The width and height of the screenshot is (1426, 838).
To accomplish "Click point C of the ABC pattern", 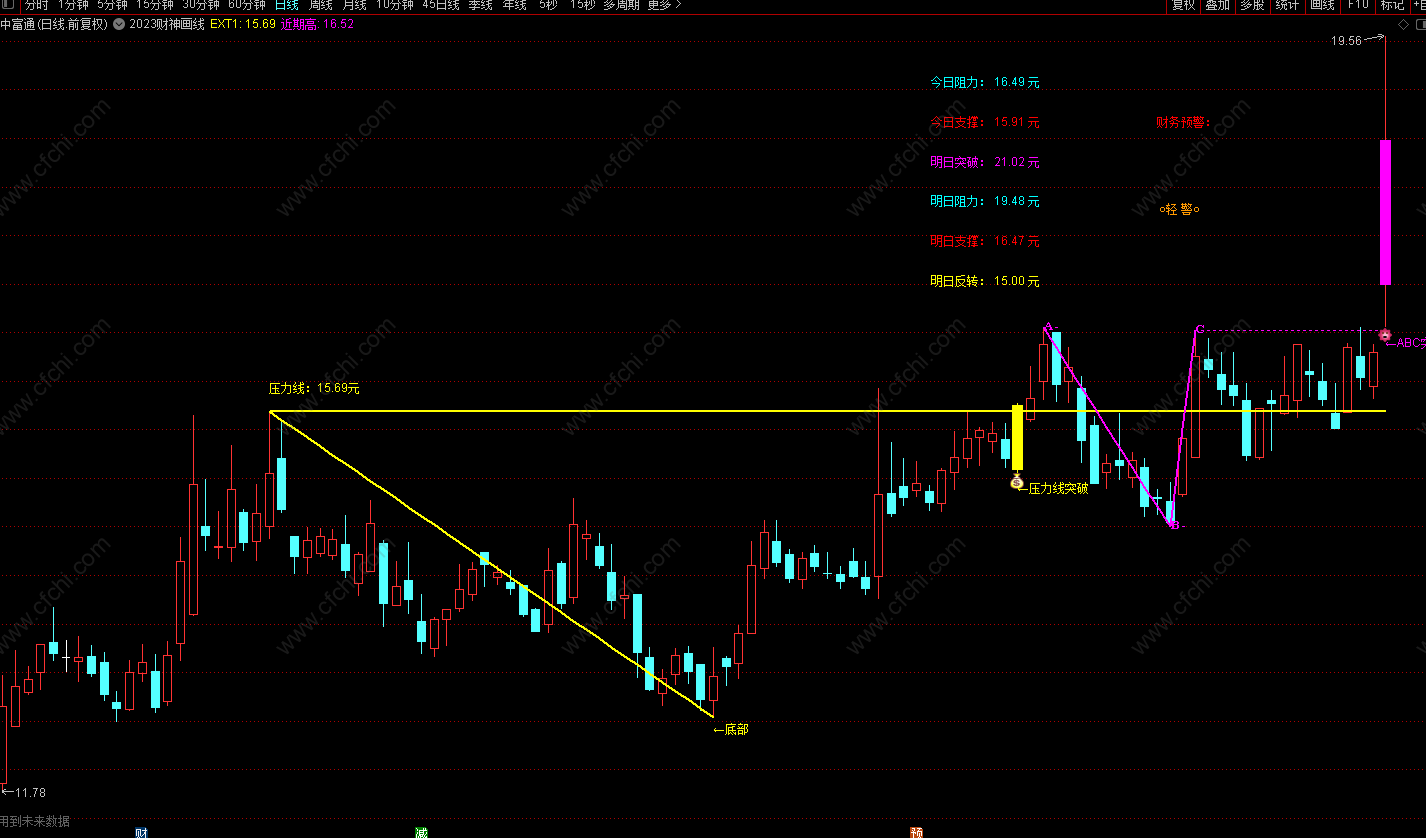I will [x=1199, y=329].
